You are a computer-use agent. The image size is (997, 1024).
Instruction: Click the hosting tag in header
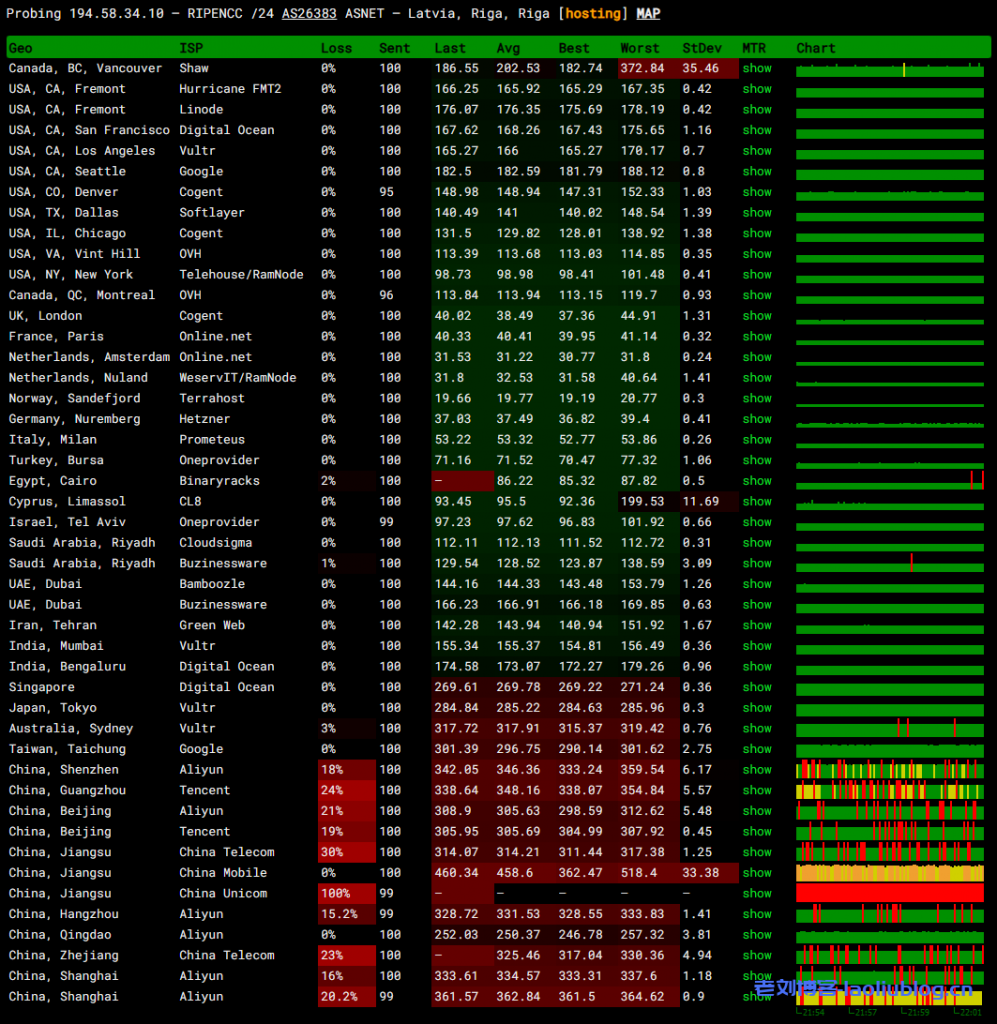[x=596, y=14]
